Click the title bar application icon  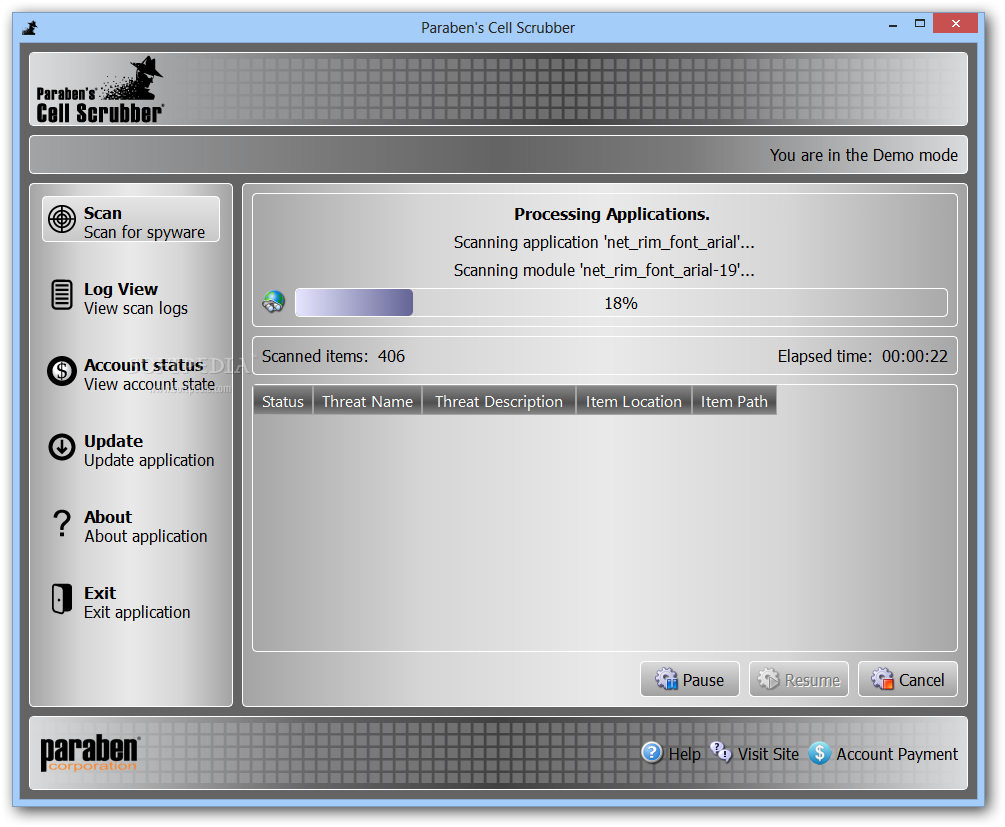click(29, 28)
